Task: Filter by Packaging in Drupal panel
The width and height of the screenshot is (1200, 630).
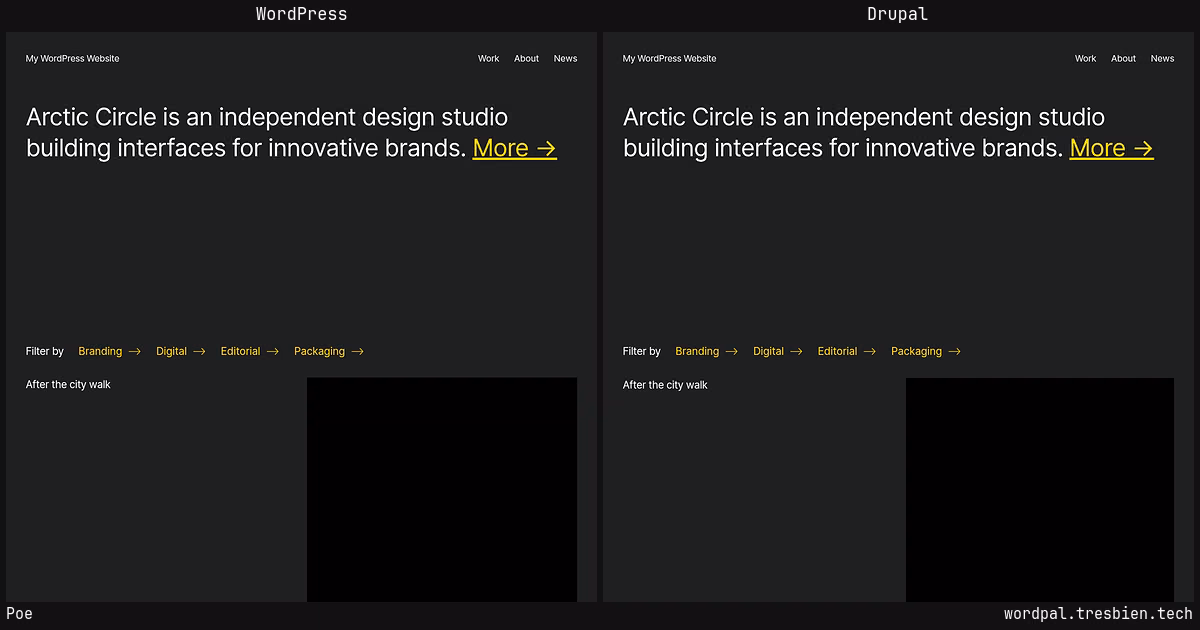Action: tap(925, 351)
